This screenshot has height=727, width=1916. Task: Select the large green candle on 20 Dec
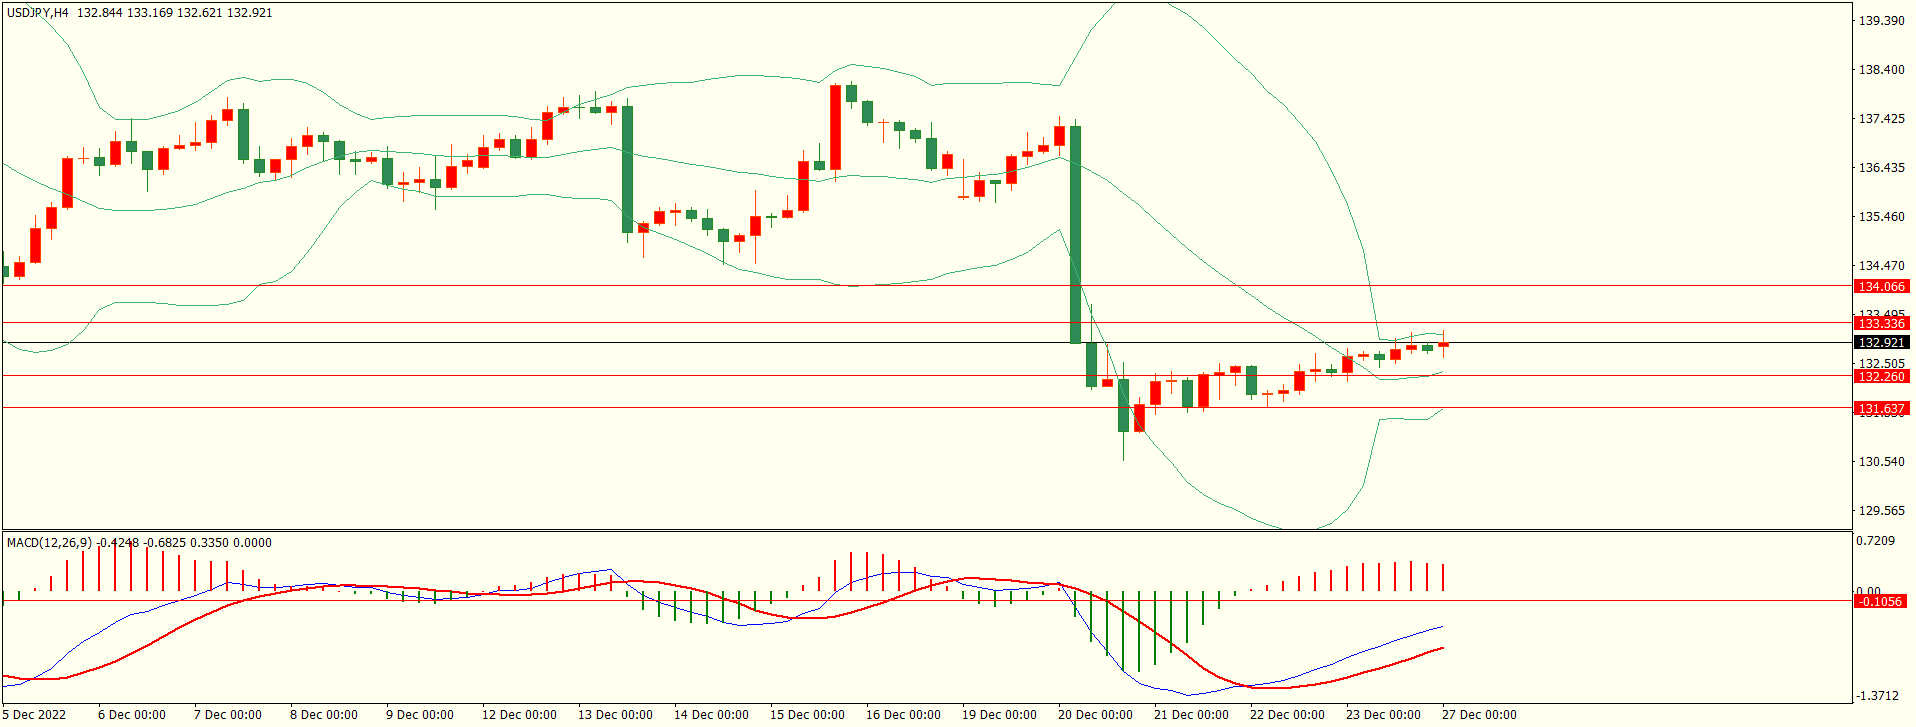click(1076, 234)
